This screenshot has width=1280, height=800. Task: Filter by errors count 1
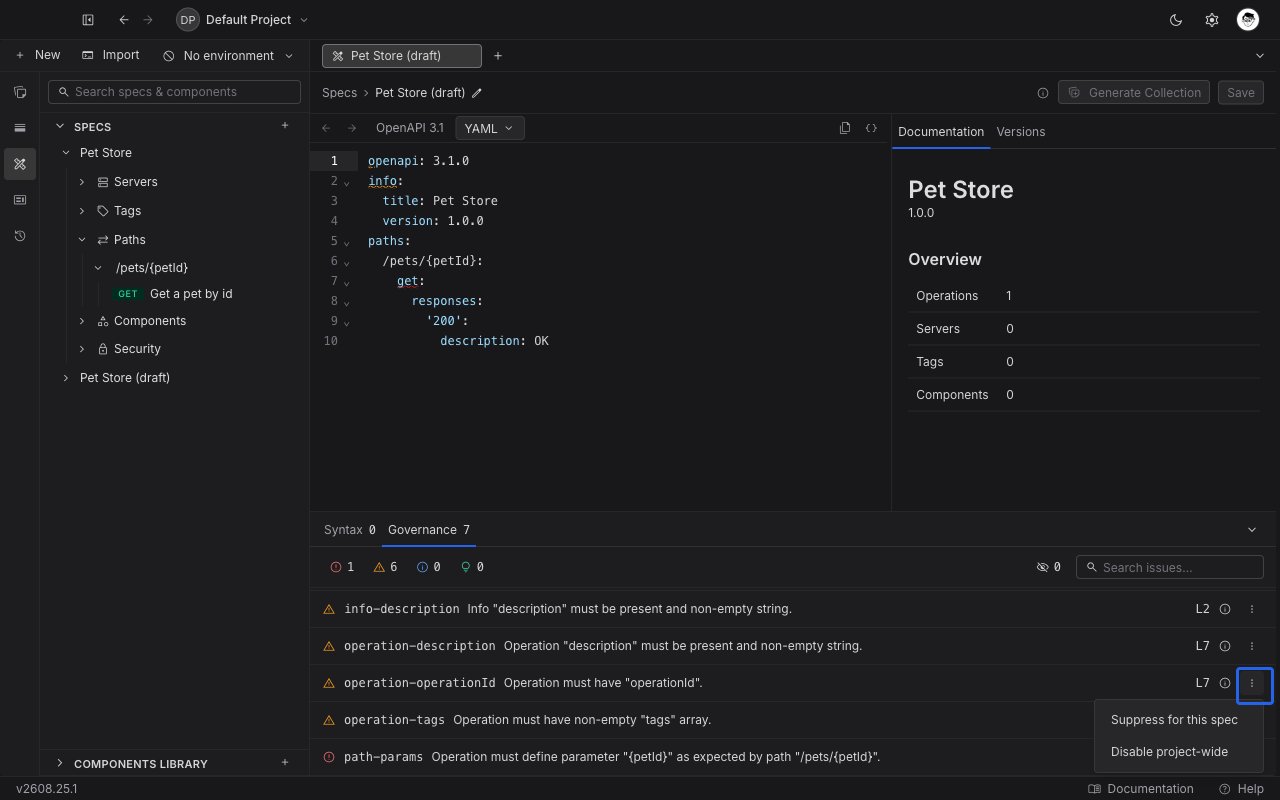(342, 567)
